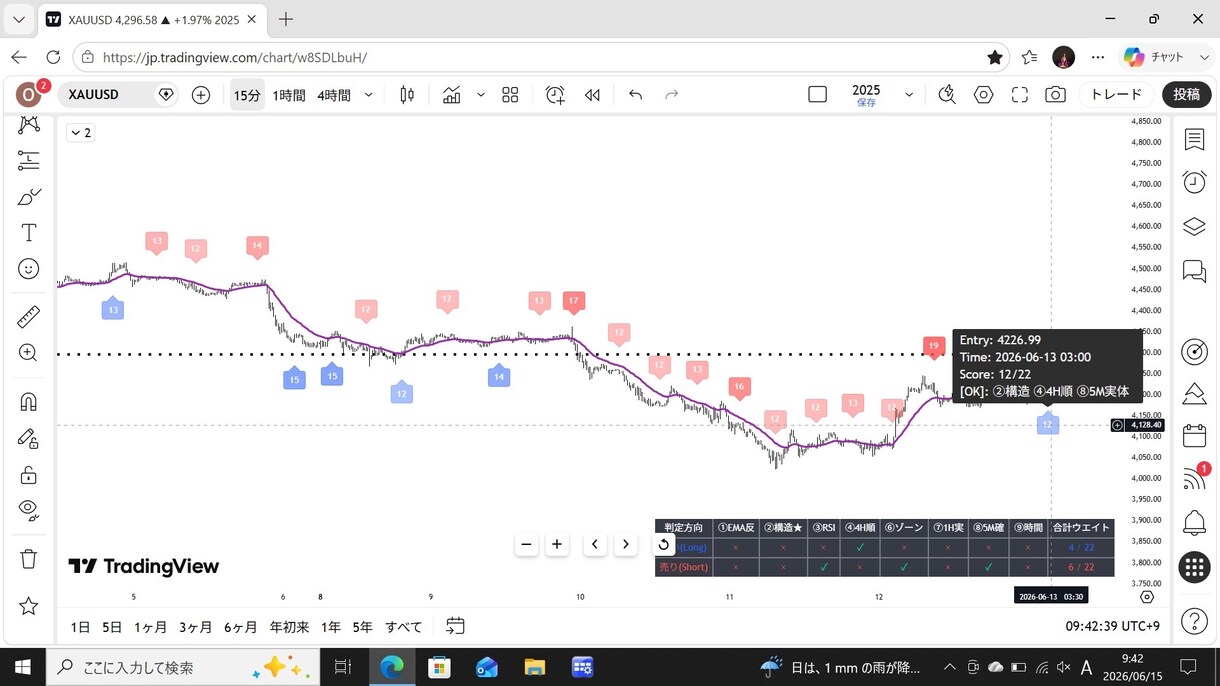
Task: Click the red signal marker labeled 17
Action: click(x=574, y=301)
